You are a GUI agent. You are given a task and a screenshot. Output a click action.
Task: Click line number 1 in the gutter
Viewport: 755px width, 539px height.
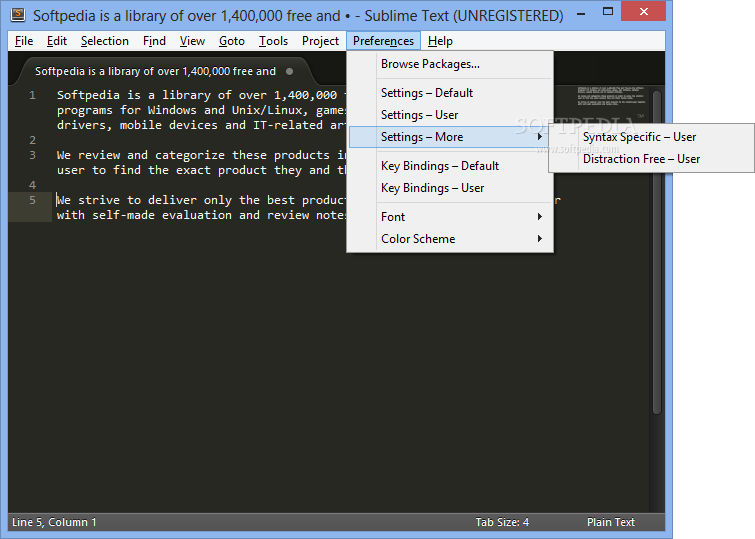pos(32,95)
